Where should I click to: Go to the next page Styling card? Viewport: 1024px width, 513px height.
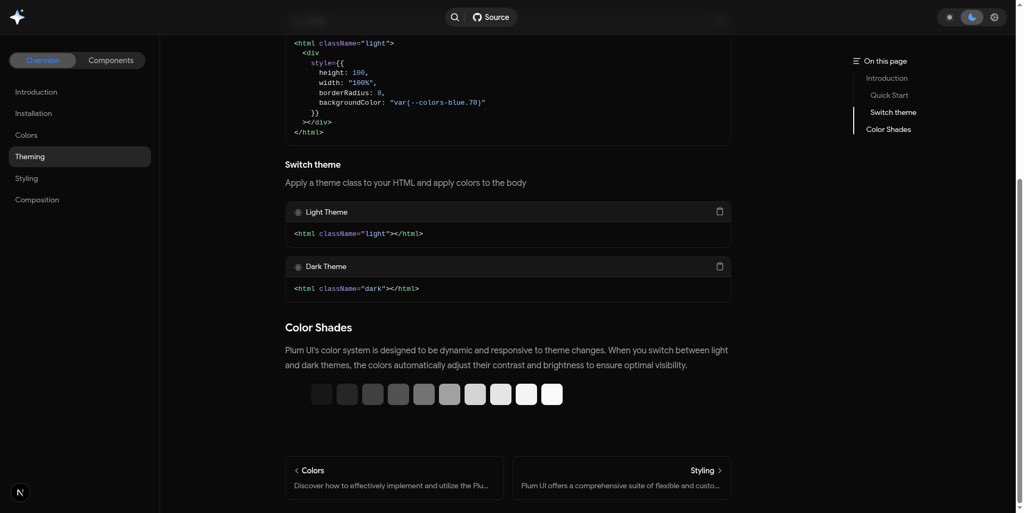[x=622, y=478]
